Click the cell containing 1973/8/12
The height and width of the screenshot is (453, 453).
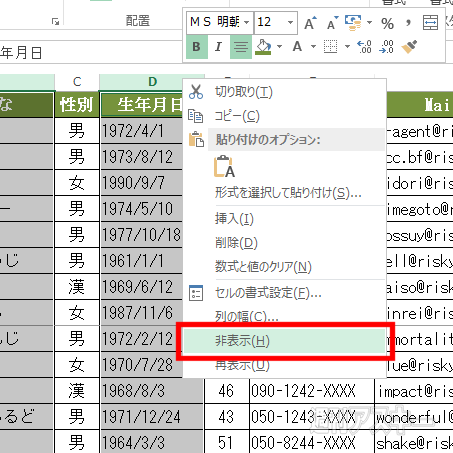pyautogui.click(x=142, y=157)
